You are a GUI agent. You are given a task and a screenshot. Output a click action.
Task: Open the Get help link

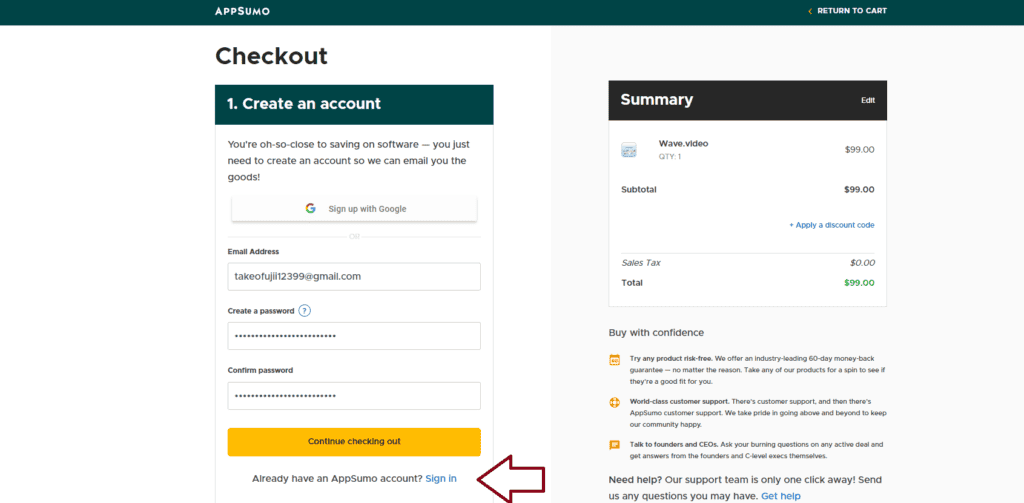[780, 496]
